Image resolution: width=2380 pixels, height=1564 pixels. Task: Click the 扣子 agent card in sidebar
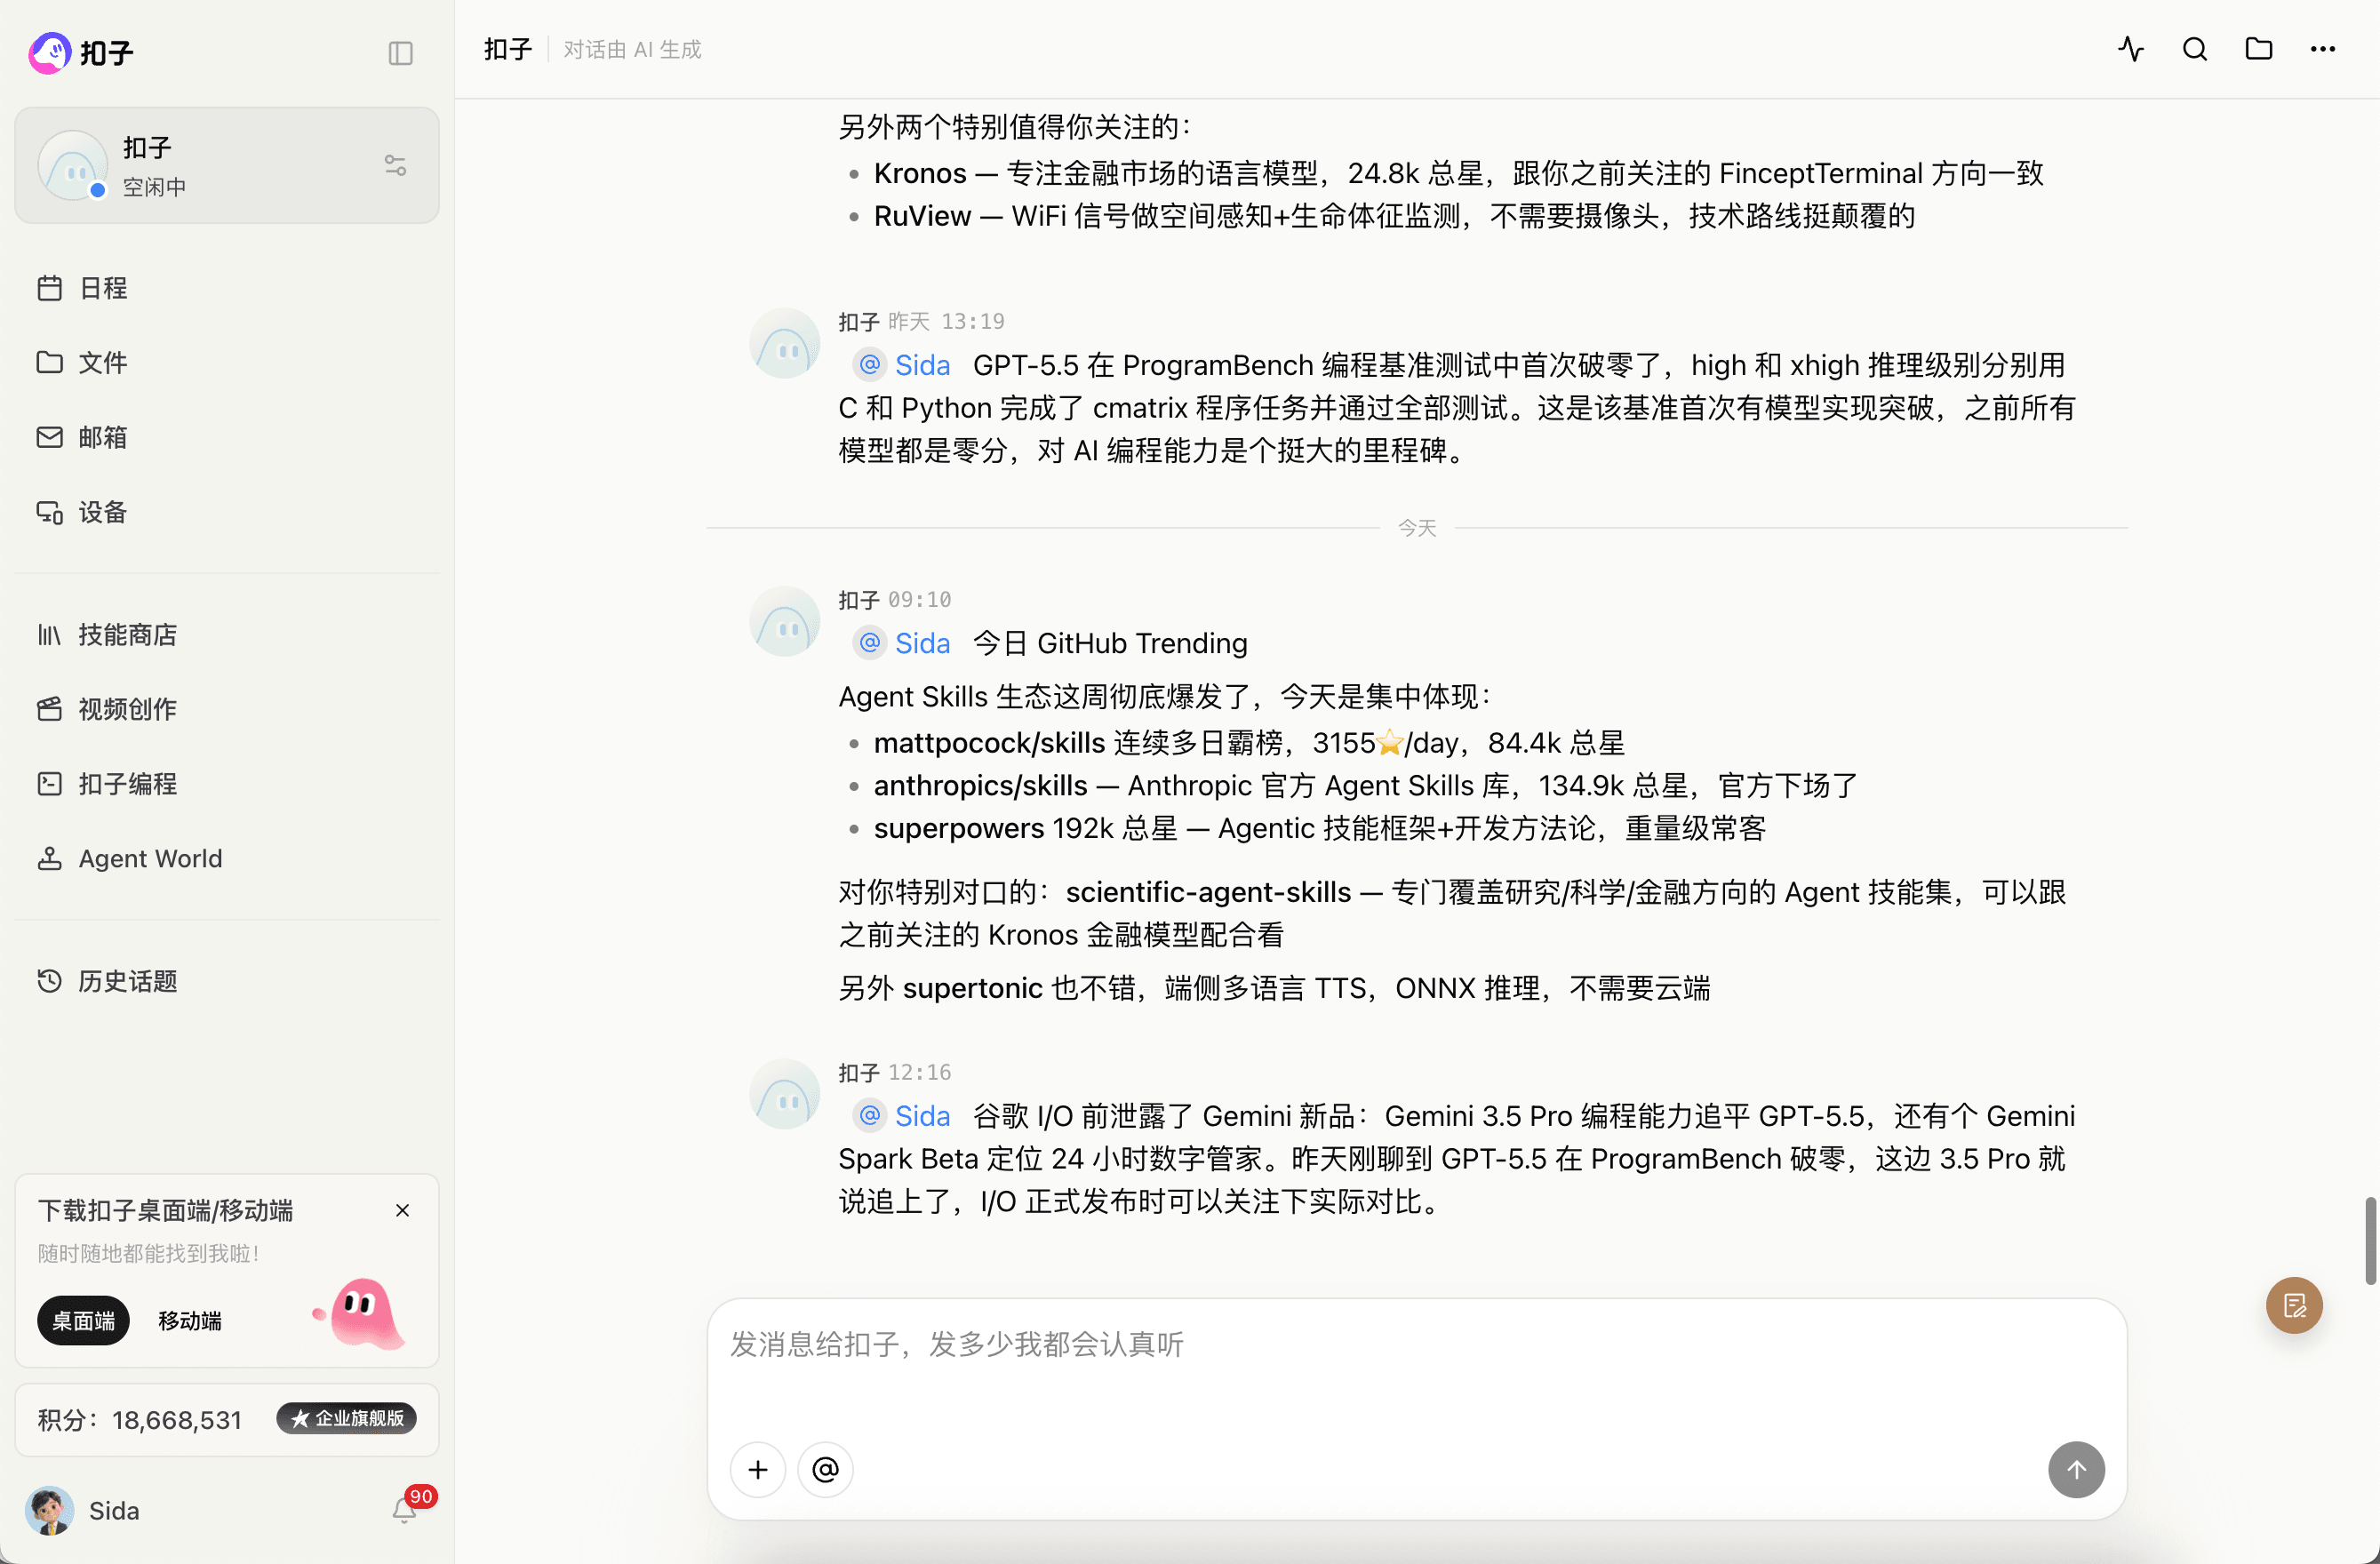(x=227, y=165)
